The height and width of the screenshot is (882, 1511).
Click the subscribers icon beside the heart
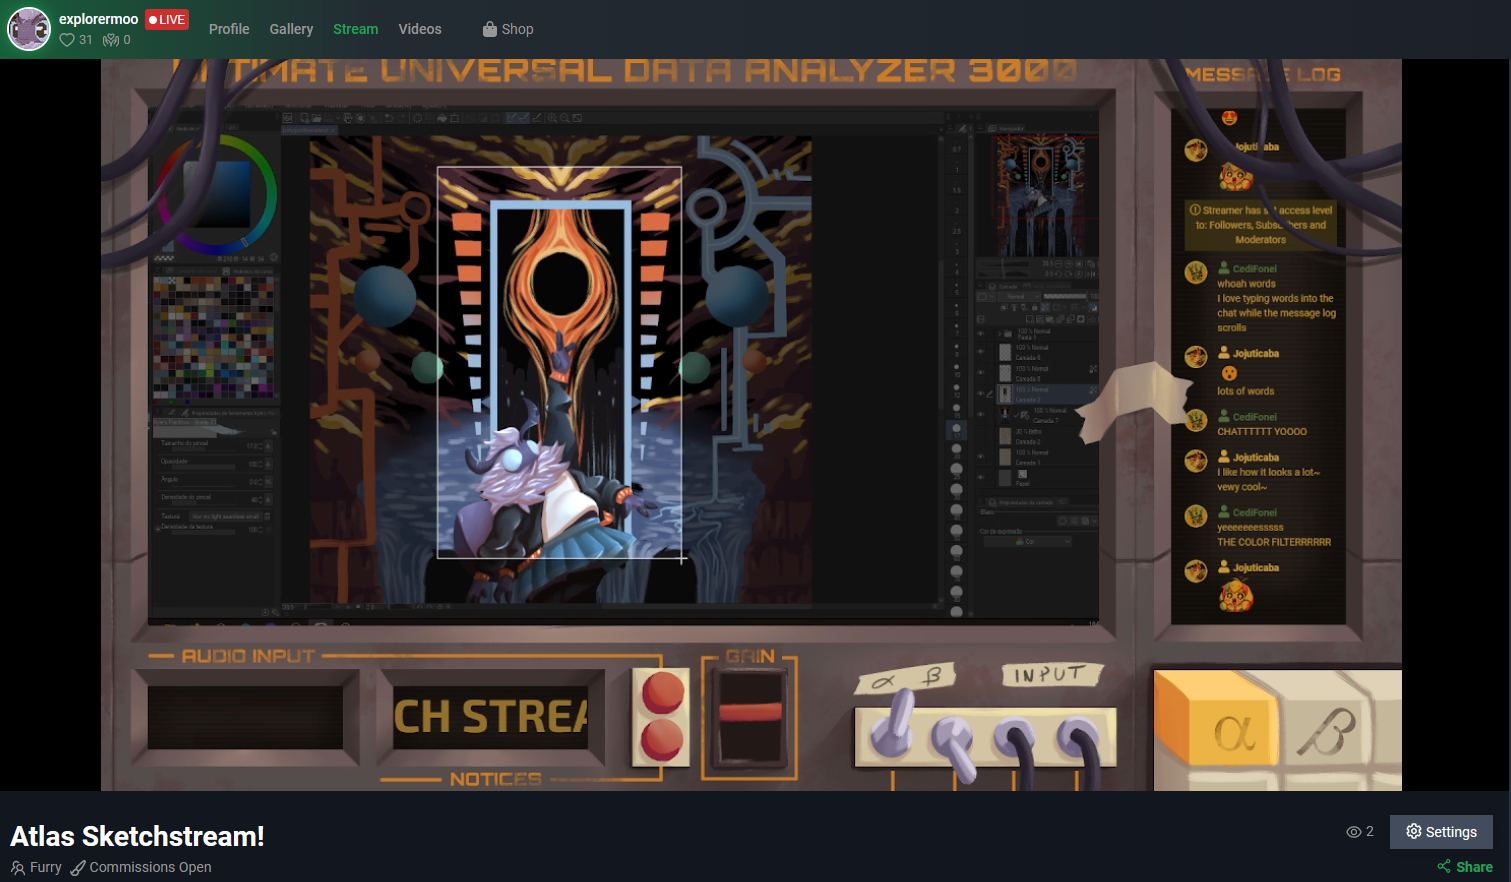[111, 40]
